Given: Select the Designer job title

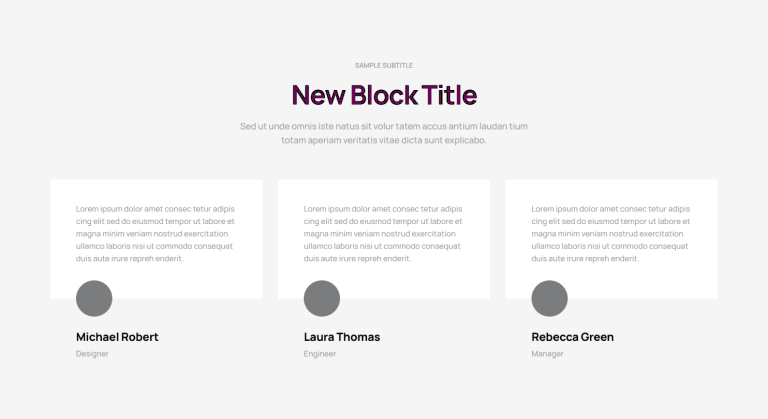Looking at the screenshot, I should [92, 354].
